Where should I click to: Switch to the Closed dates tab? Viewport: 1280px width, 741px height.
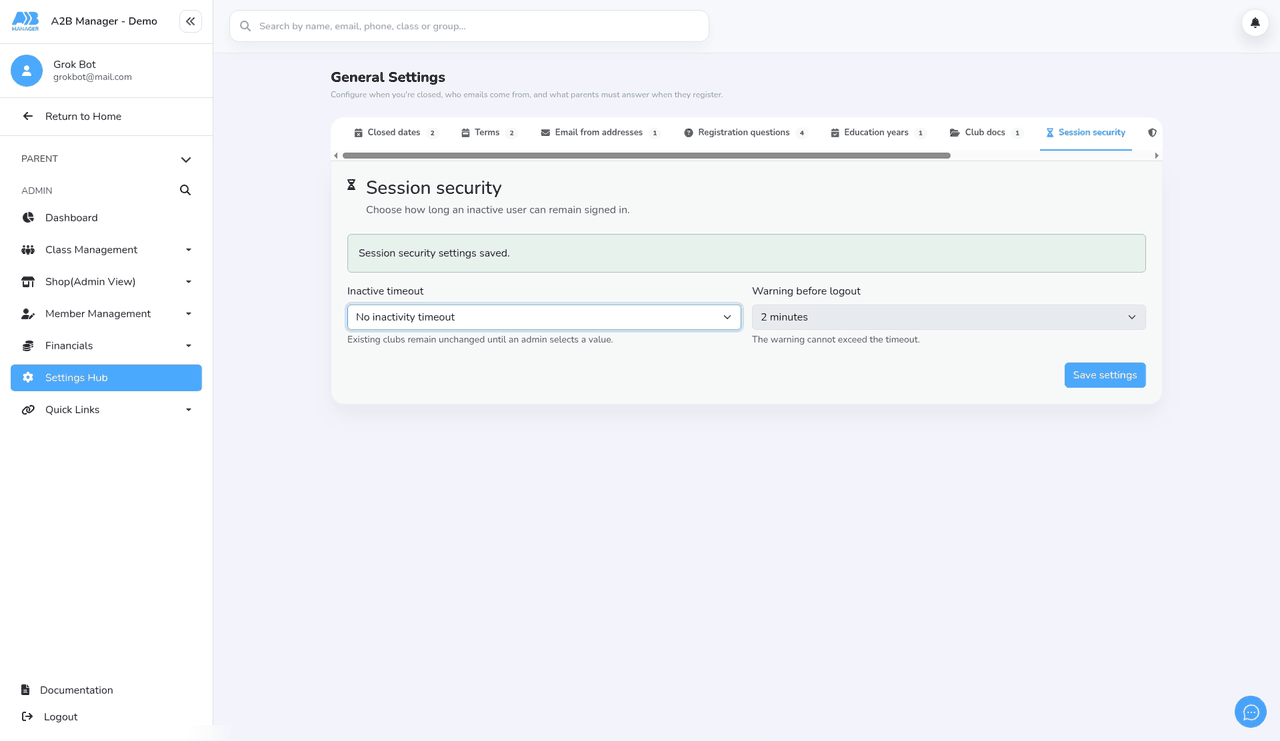point(395,133)
